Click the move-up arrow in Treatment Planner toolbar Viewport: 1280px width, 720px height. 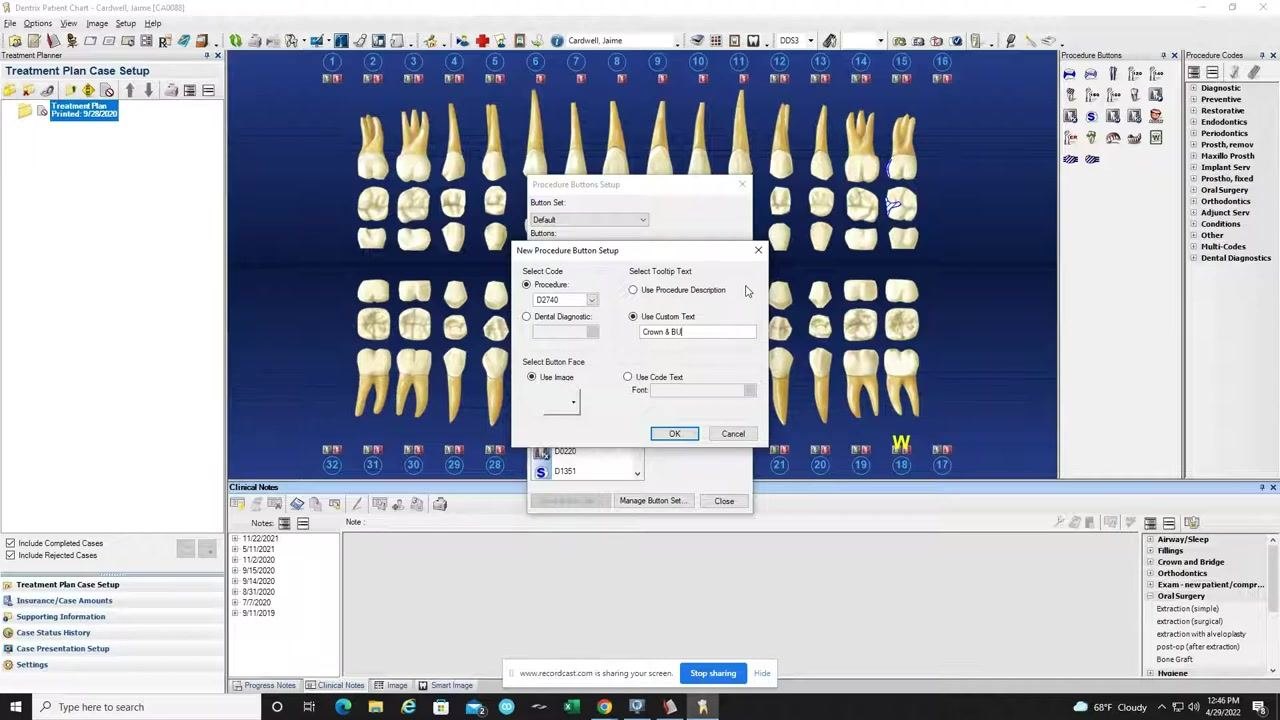[130, 90]
